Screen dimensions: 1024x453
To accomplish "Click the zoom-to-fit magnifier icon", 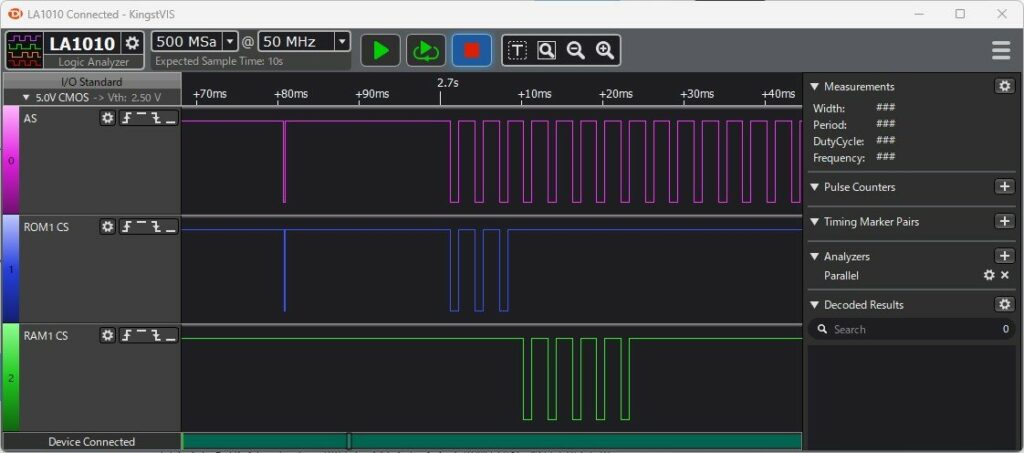I will [x=546, y=50].
